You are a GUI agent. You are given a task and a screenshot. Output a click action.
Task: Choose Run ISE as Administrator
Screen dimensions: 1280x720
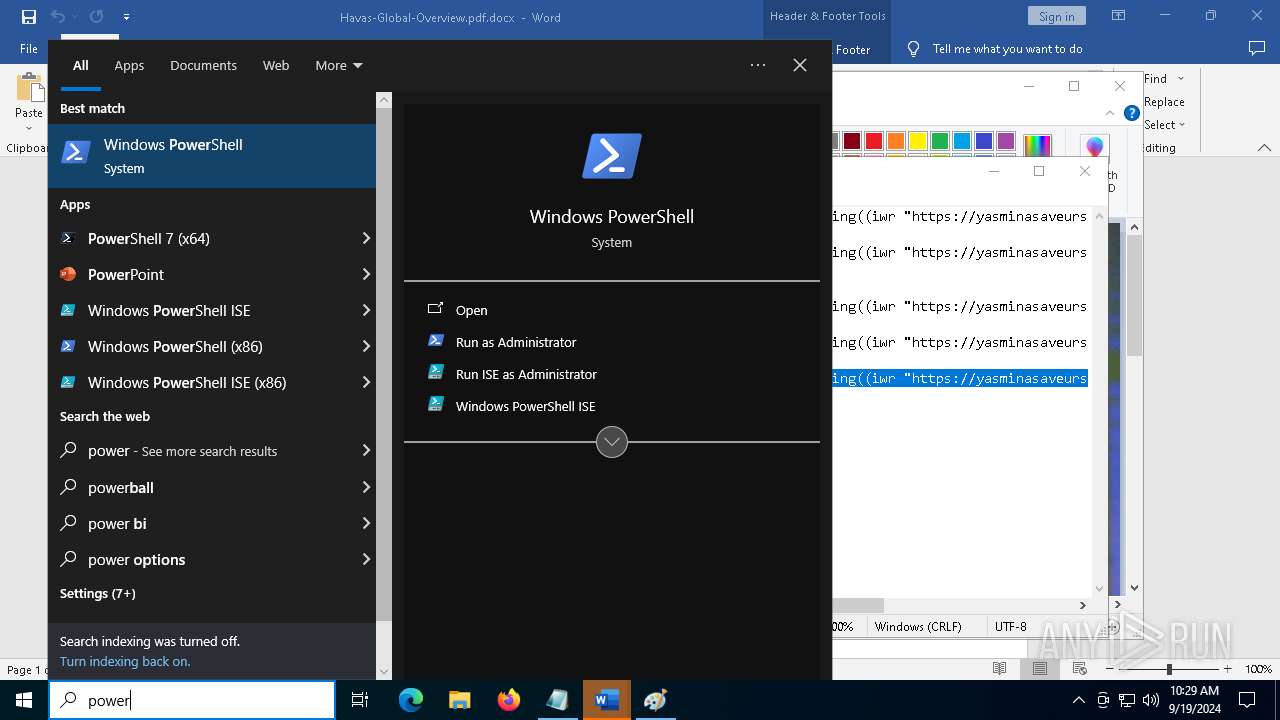tap(526, 374)
